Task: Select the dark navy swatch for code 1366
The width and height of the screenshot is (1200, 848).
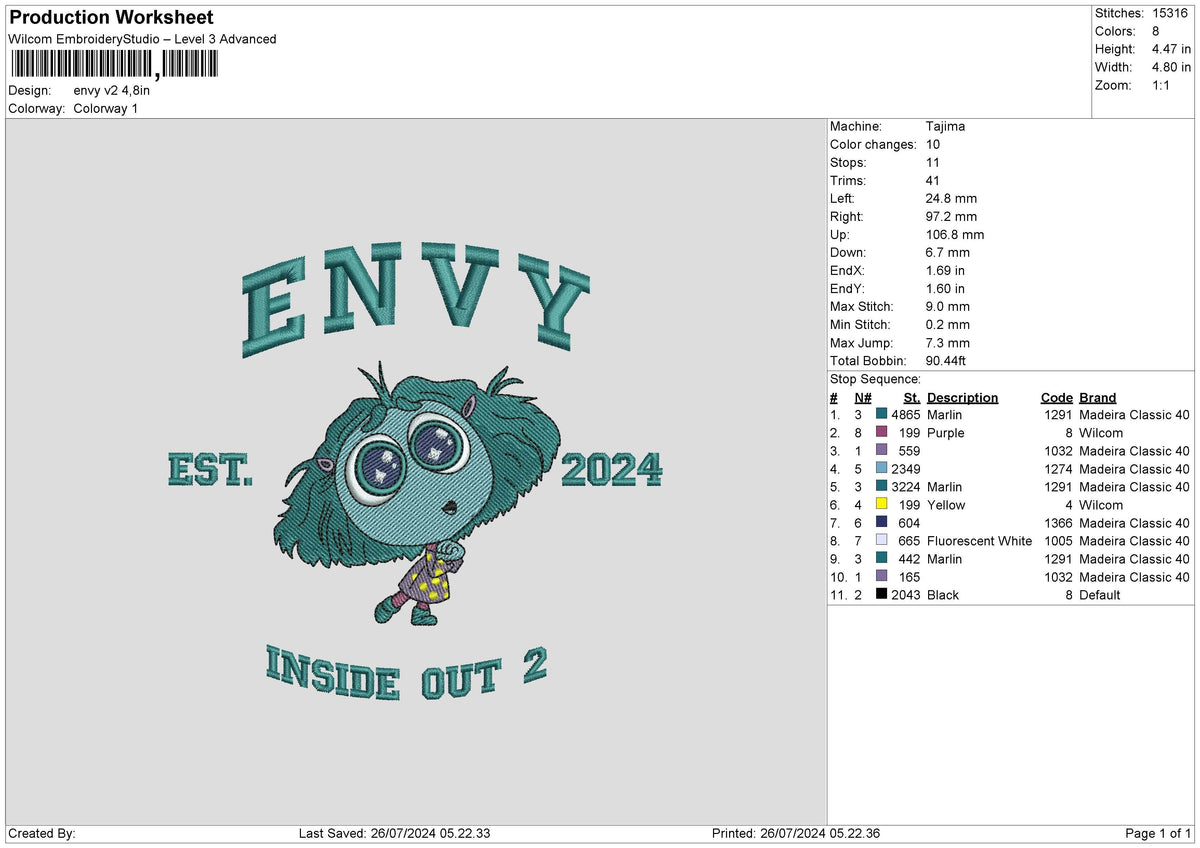Action: pos(881,523)
